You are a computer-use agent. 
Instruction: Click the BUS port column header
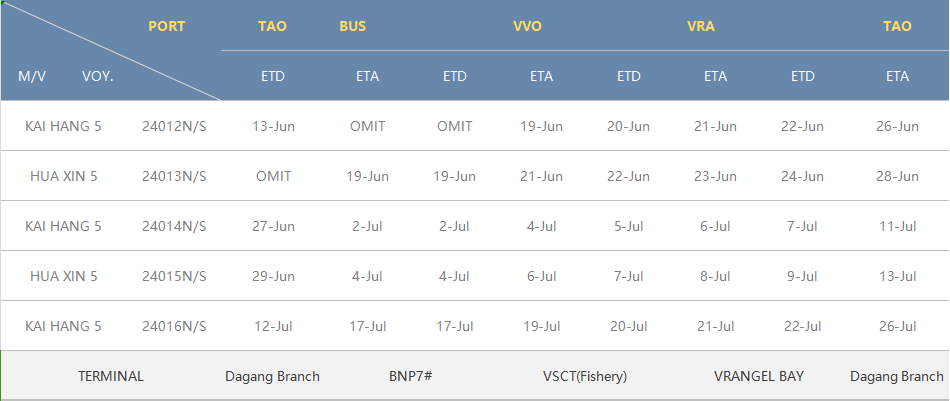pyautogui.click(x=353, y=27)
